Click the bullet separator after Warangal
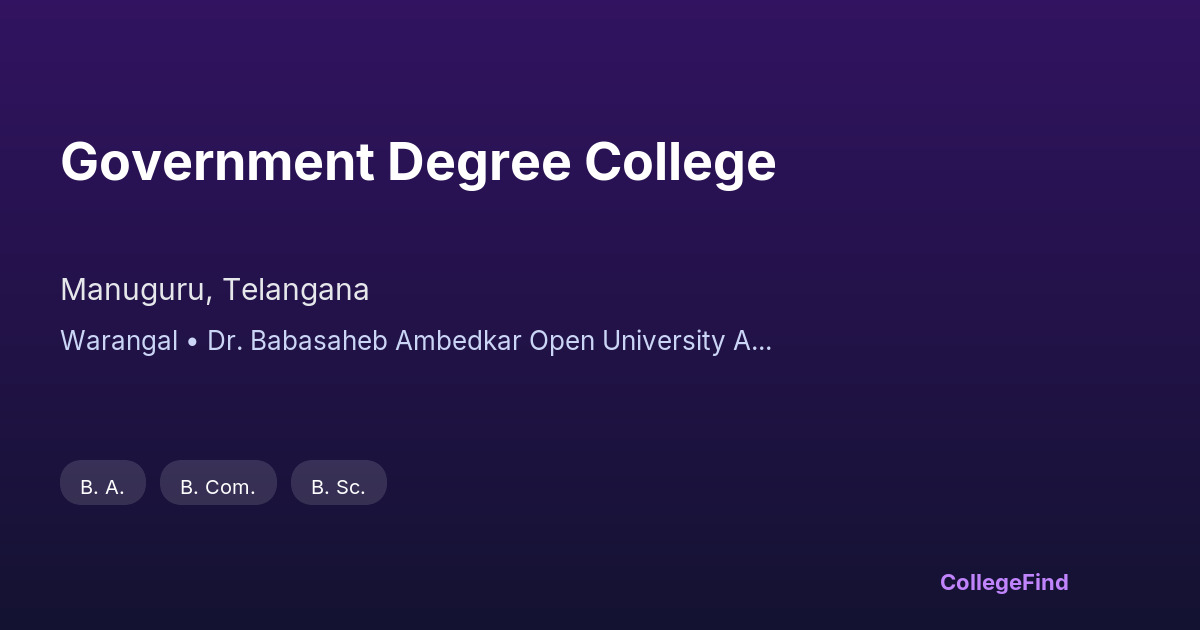1200x630 pixels. (192, 342)
